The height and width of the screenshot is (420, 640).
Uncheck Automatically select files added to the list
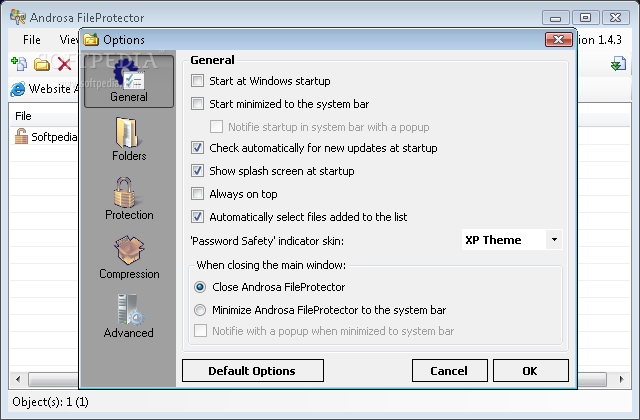pyautogui.click(x=198, y=217)
